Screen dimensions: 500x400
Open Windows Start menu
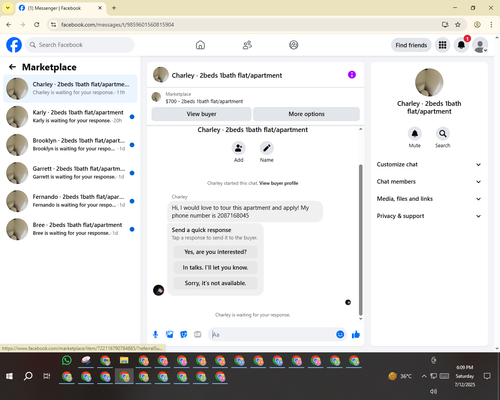pyautogui.click(x=9, y=376)
